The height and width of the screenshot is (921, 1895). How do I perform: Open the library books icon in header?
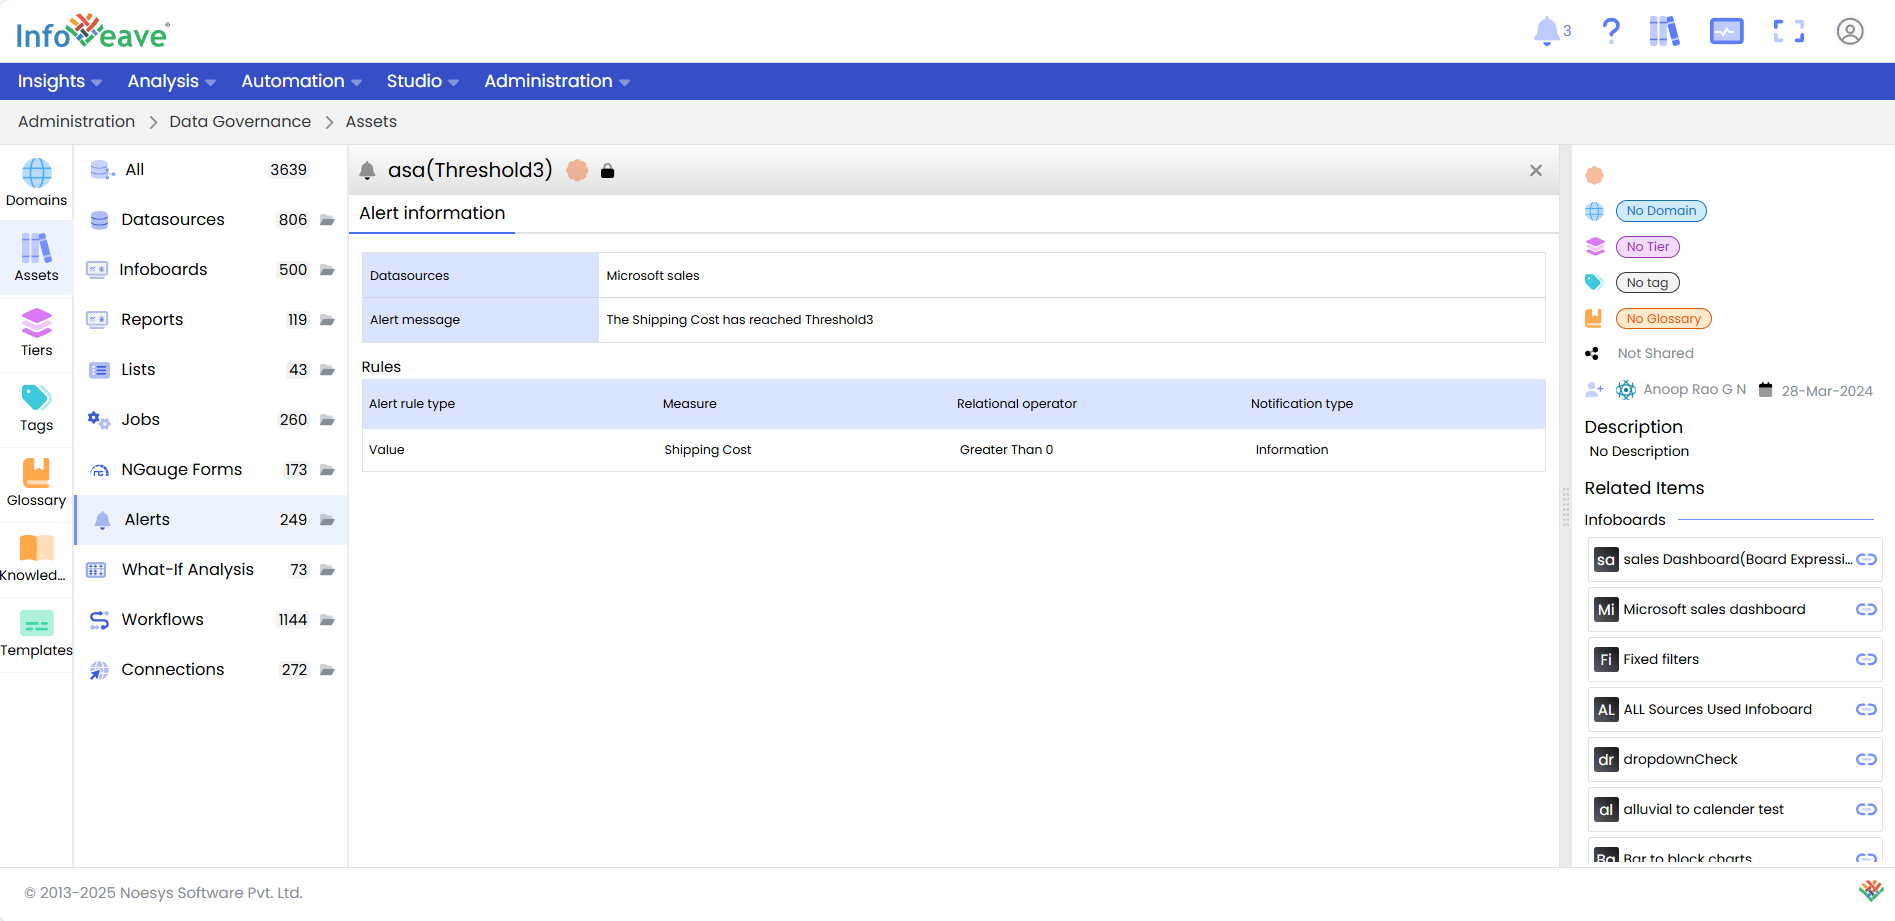pos(1664,31)
